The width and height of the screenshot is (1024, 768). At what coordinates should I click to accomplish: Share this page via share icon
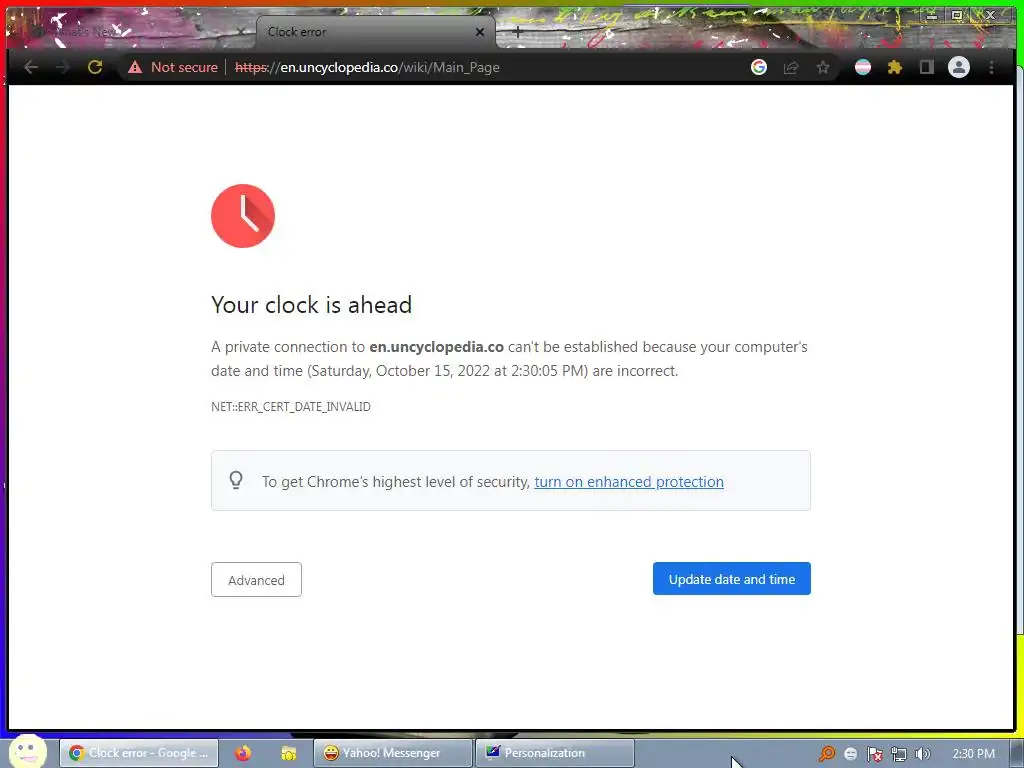click(791, 67)
